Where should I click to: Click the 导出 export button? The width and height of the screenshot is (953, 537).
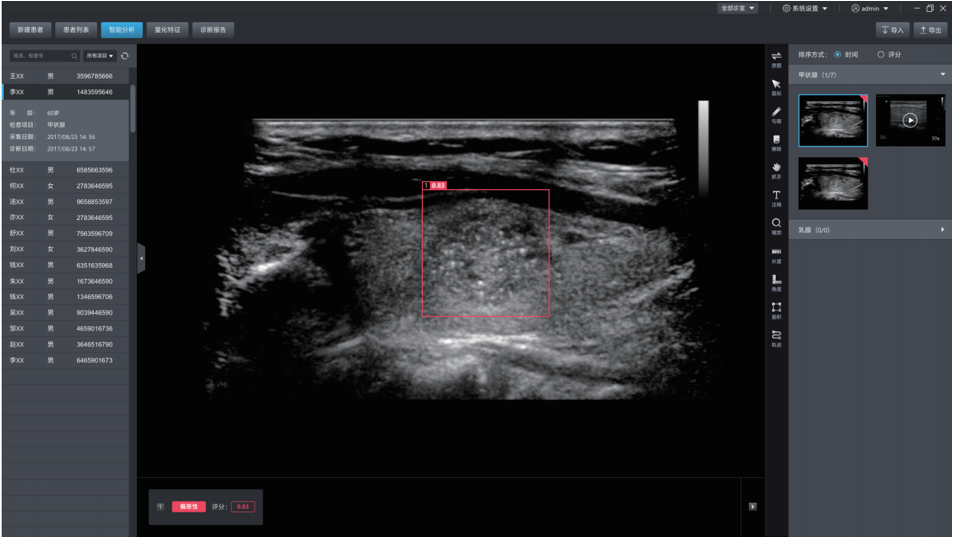coord(930,30)
